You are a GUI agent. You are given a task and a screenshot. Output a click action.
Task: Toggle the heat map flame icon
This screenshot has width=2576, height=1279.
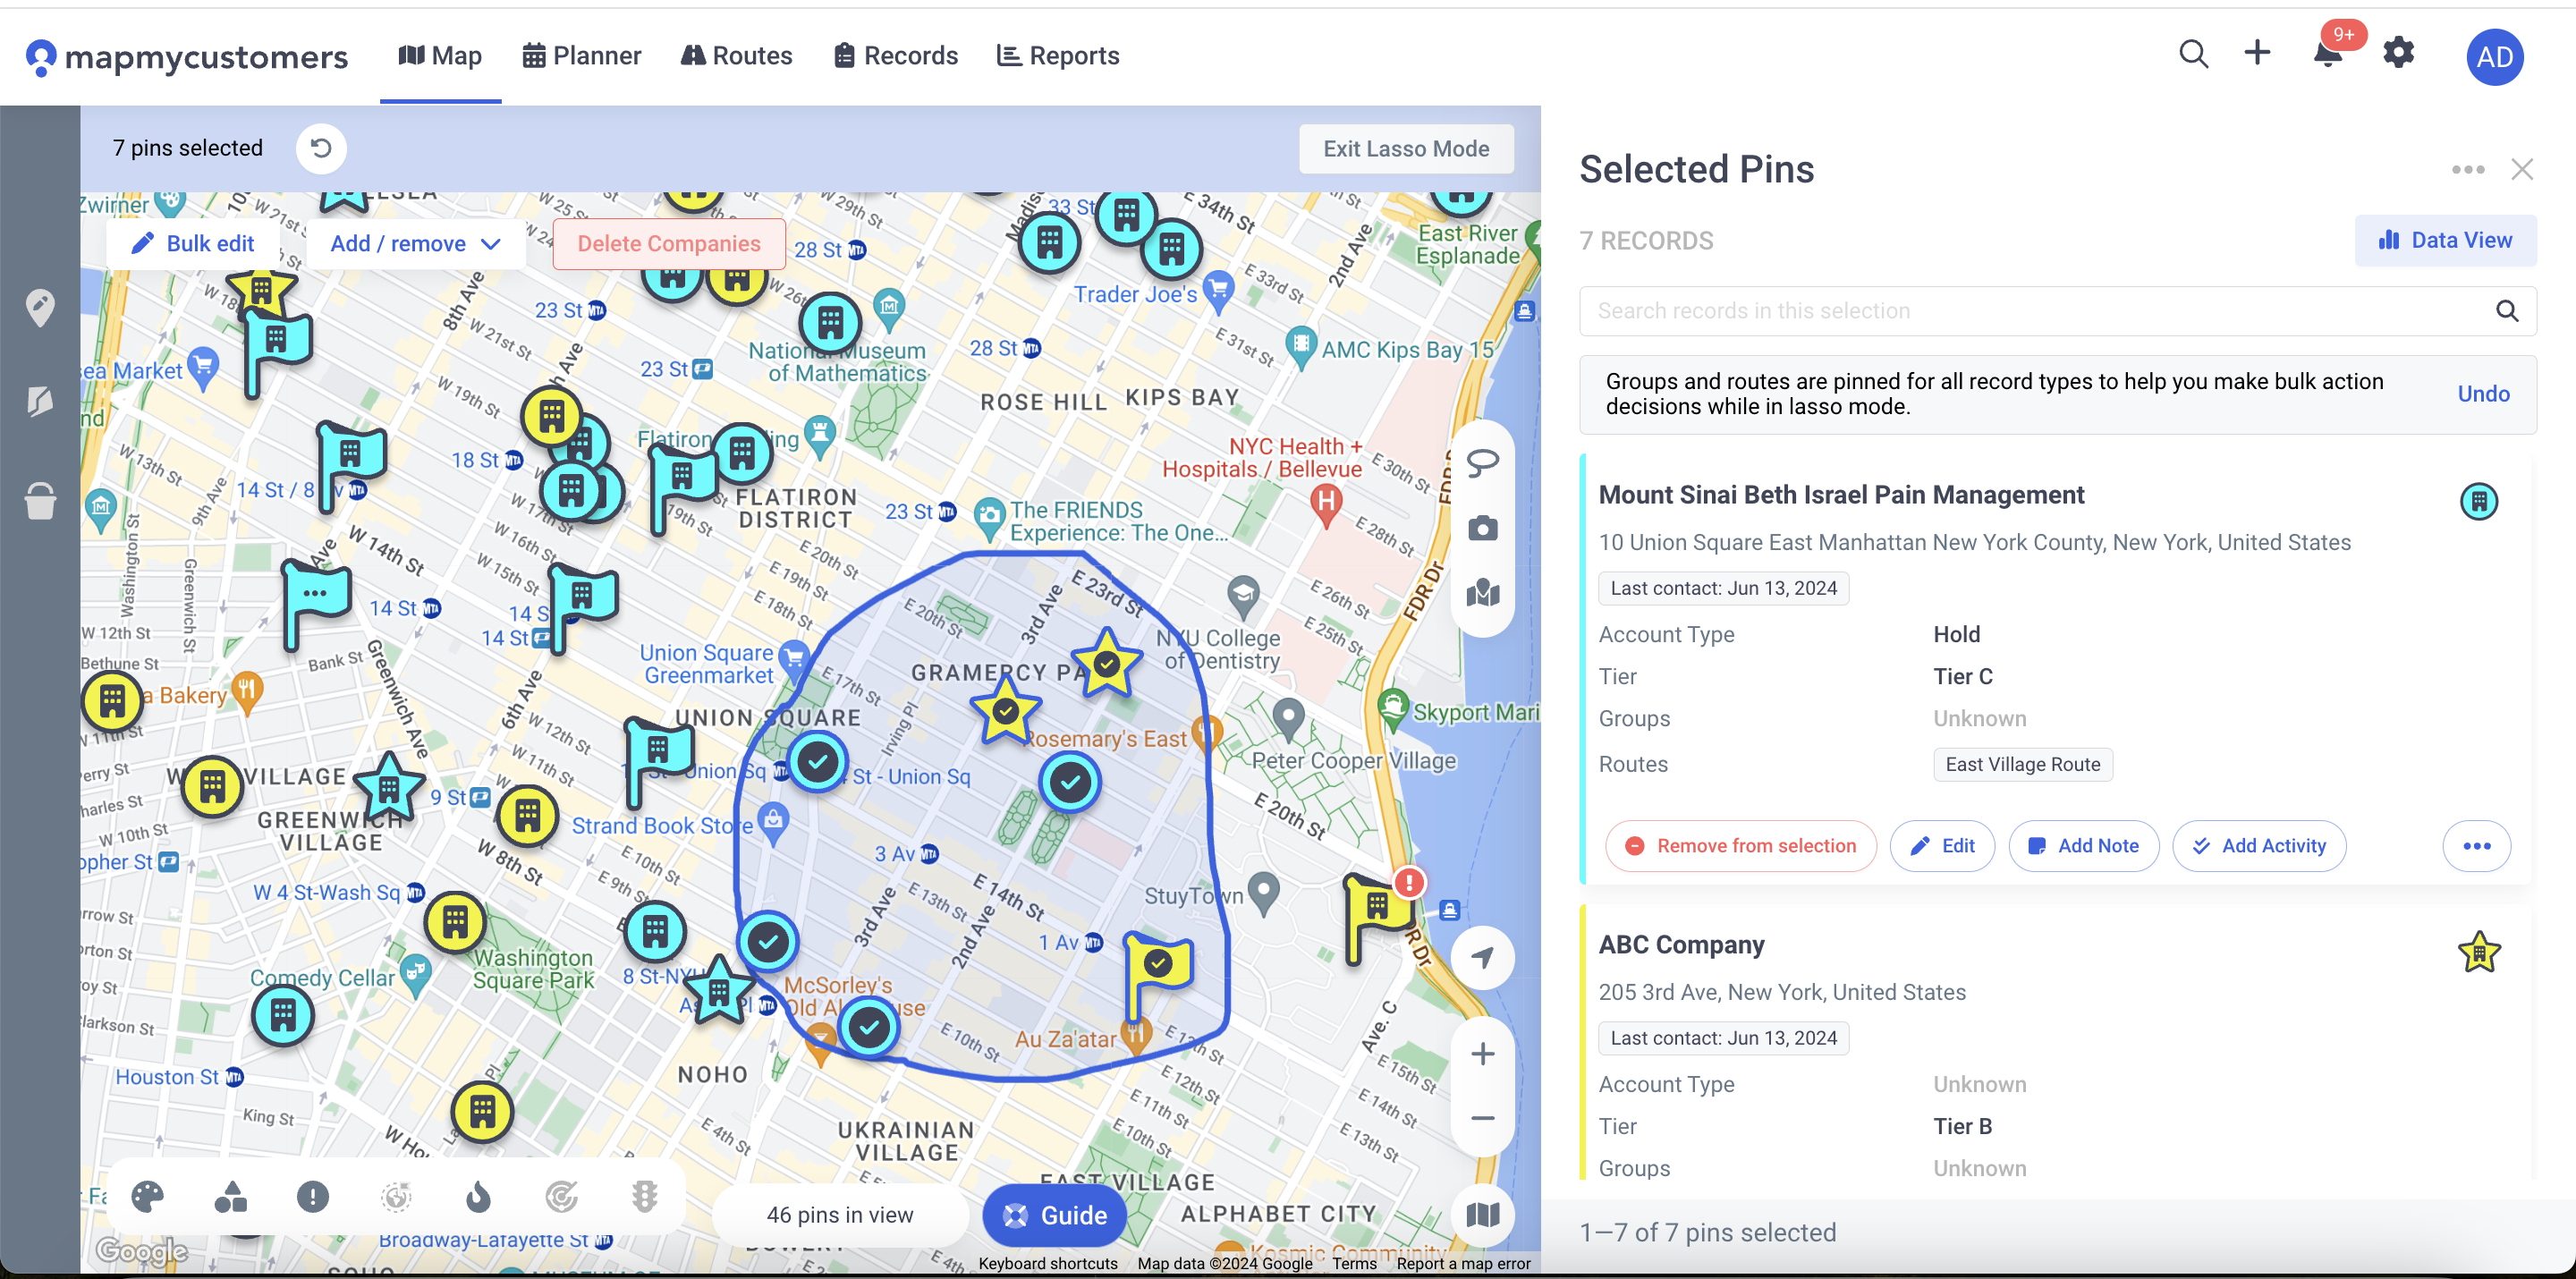coord(479,1197)
